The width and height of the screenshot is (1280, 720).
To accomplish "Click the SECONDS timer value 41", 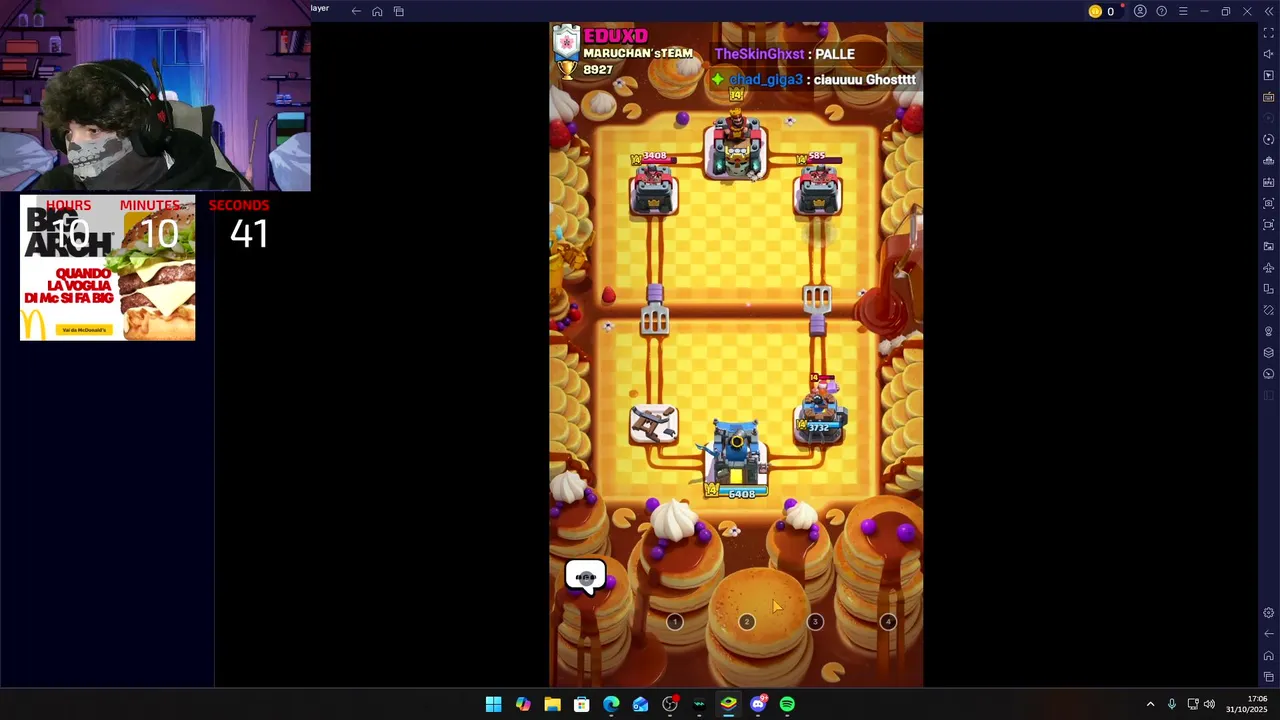I will click(249, 234).
